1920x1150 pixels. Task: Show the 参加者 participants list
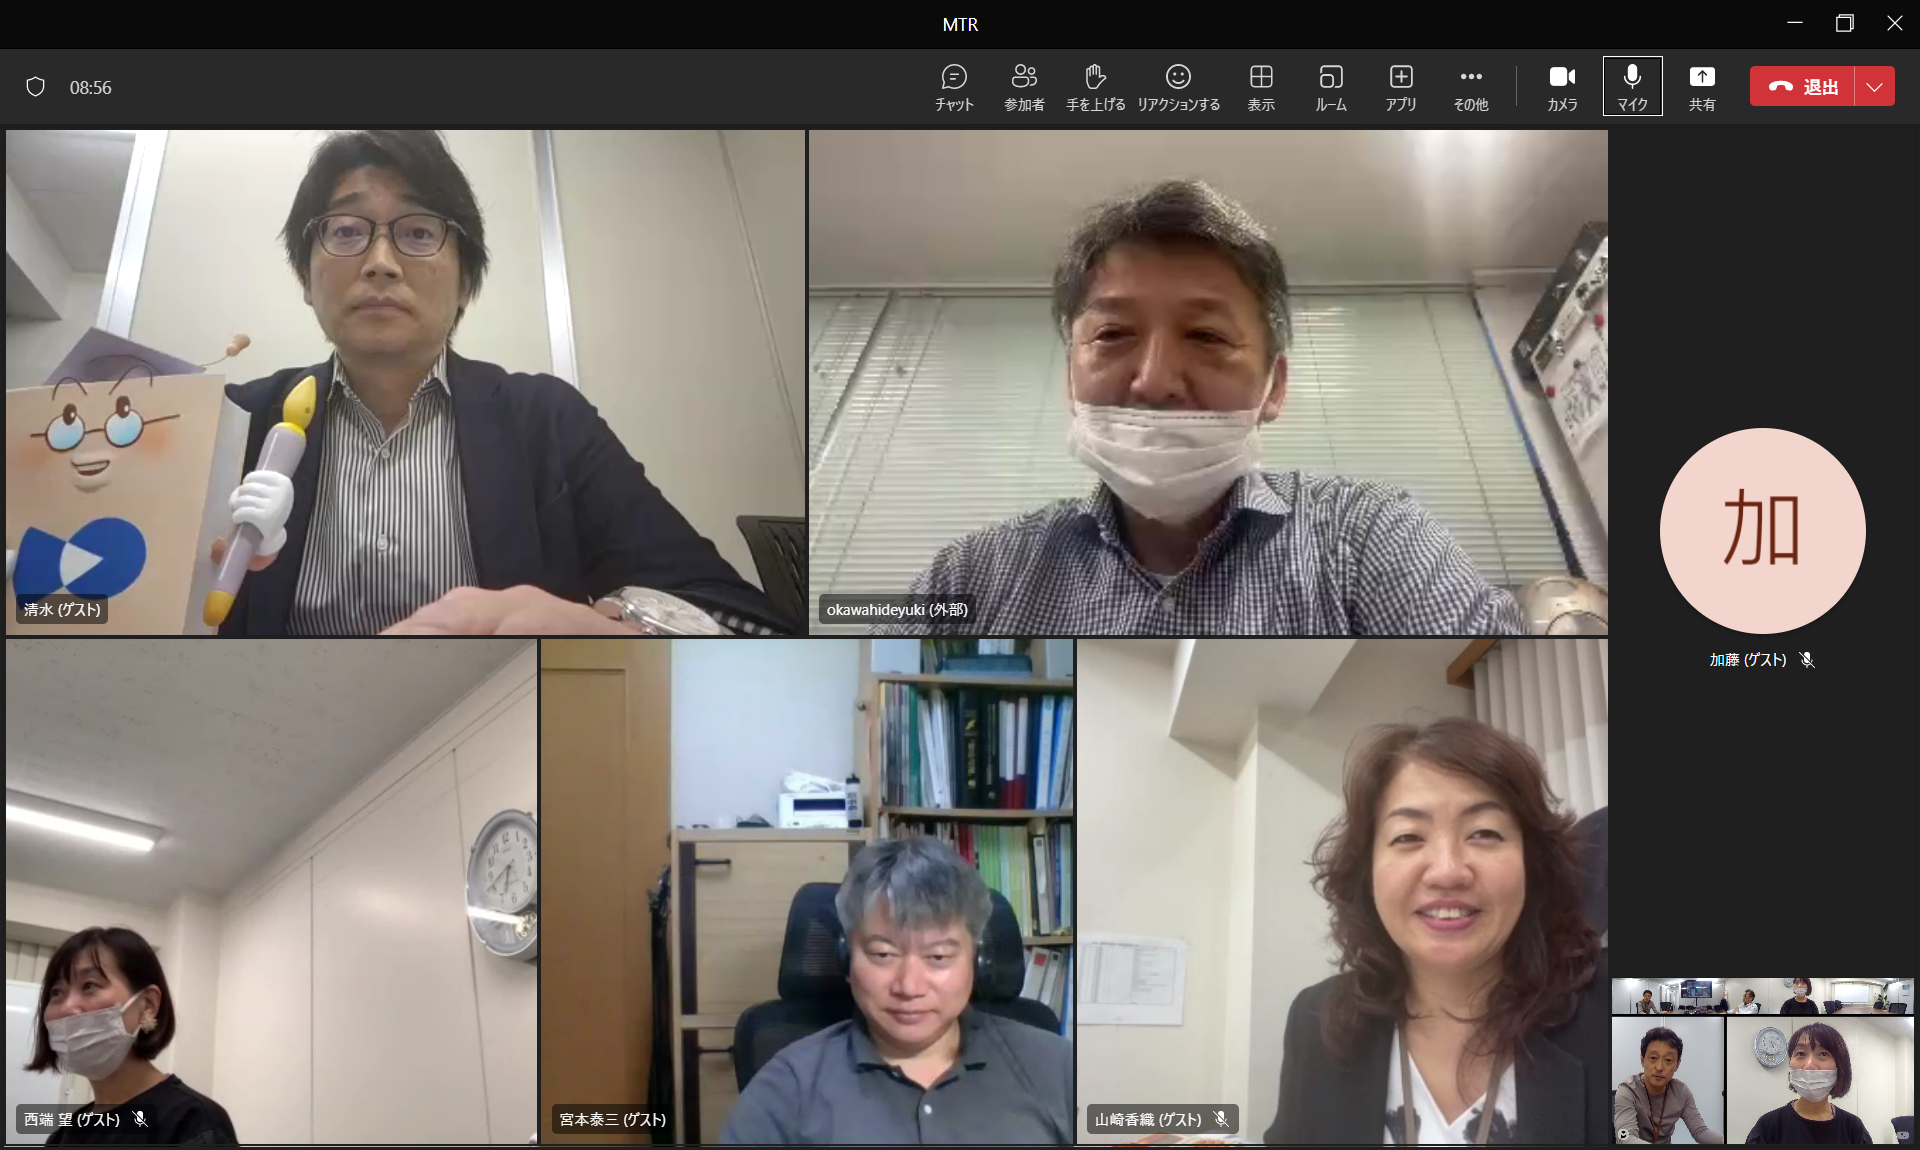(1024, 87)
